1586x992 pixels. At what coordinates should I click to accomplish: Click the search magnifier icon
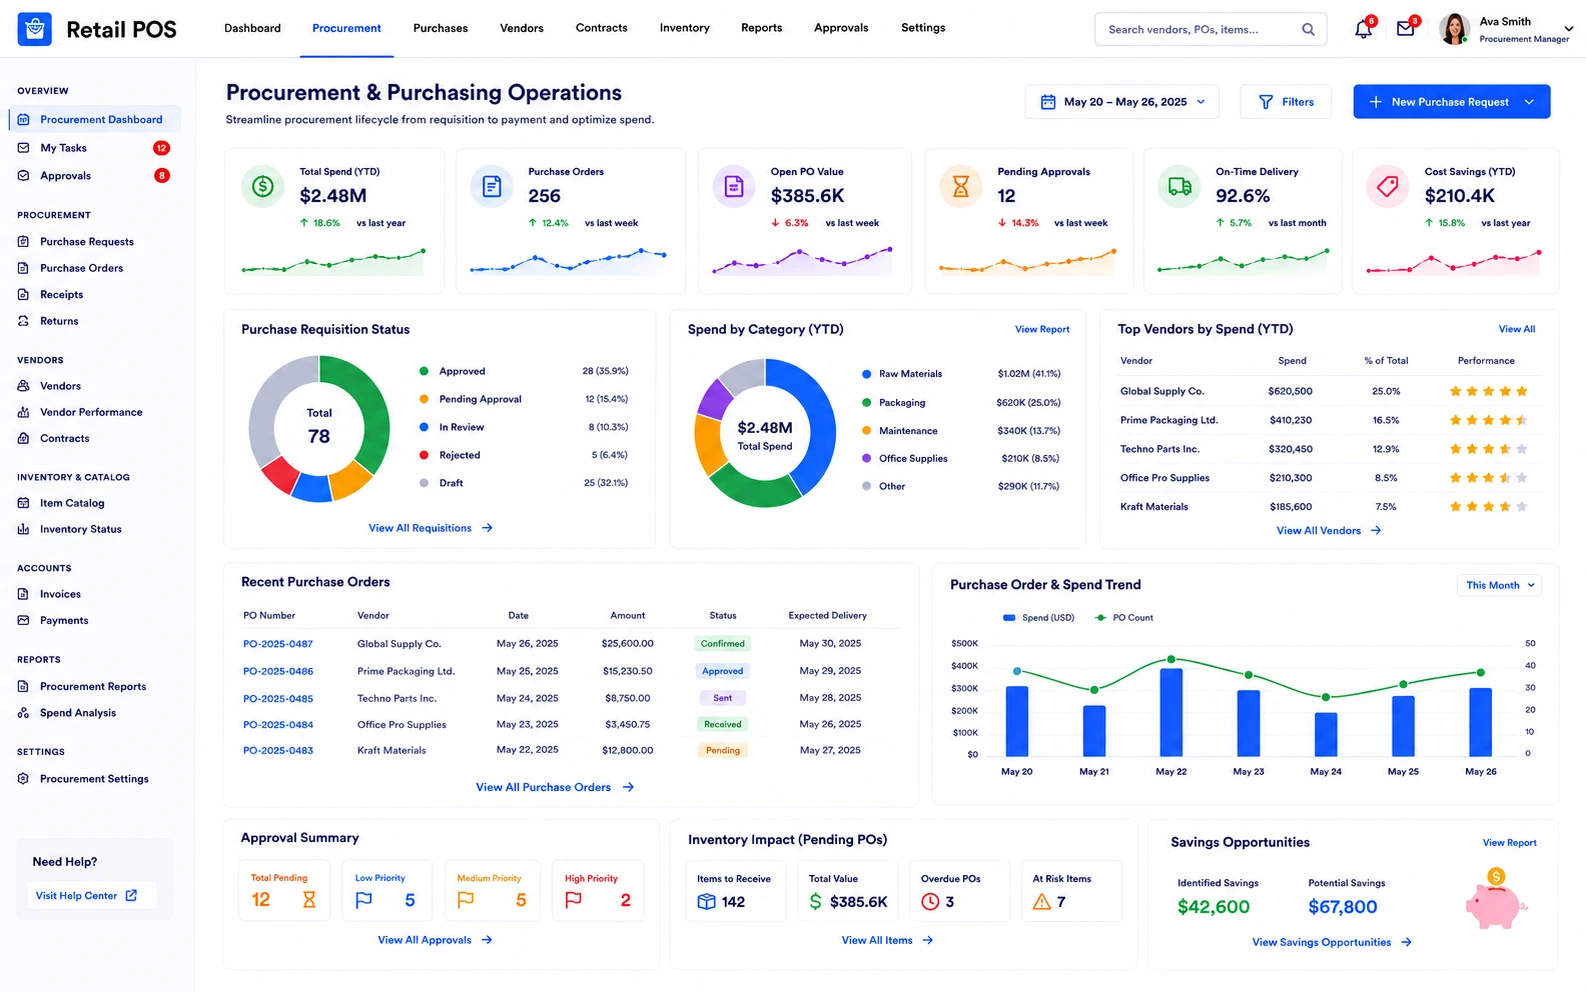tap(1308, 29)
